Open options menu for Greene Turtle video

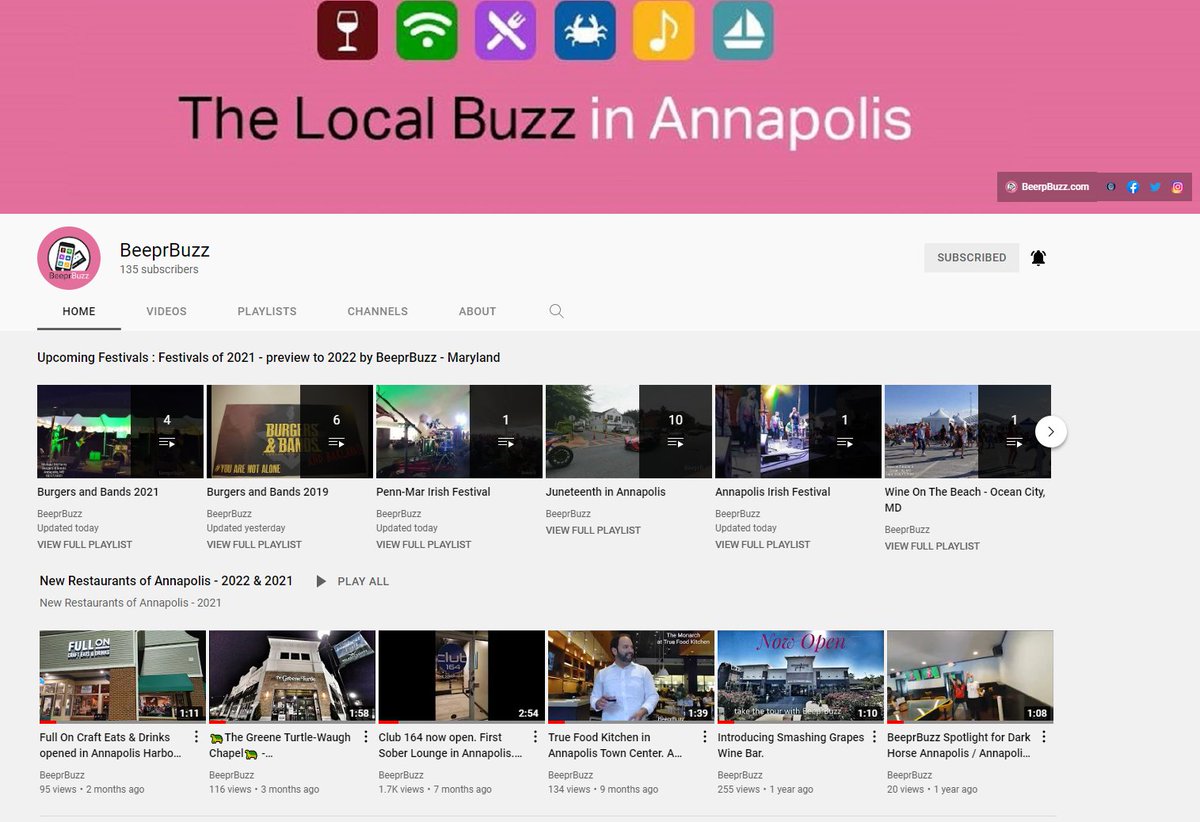click(365, 738)
